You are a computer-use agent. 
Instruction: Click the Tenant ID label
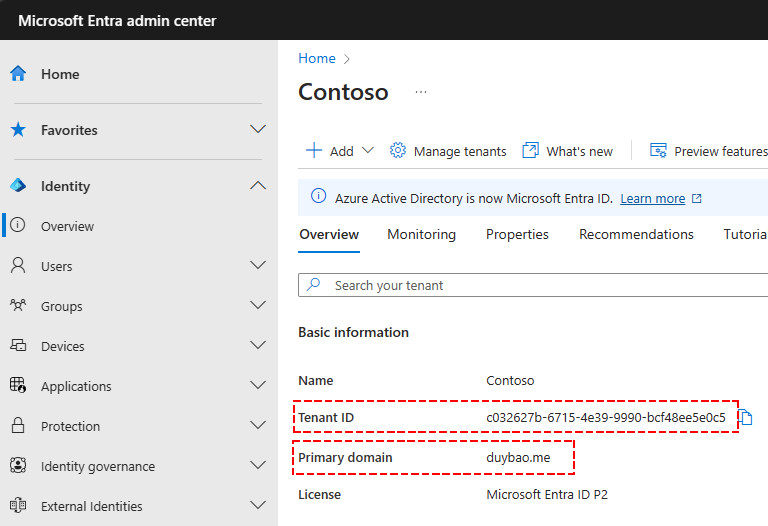pyautogui.click(x=326, y=417)
